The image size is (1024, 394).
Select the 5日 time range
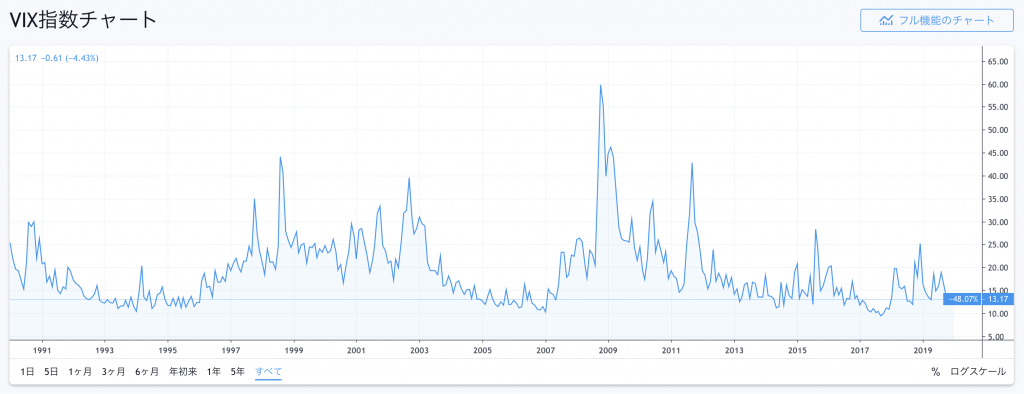pos(51,372)
